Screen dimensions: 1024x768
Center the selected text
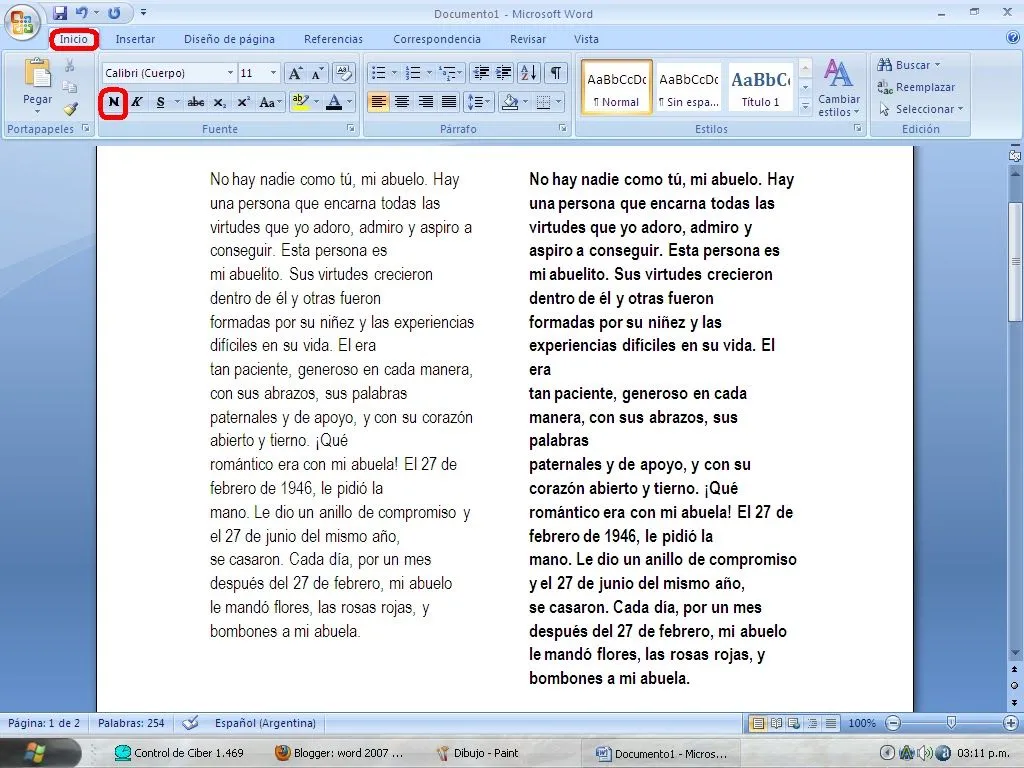click(401, 102)
